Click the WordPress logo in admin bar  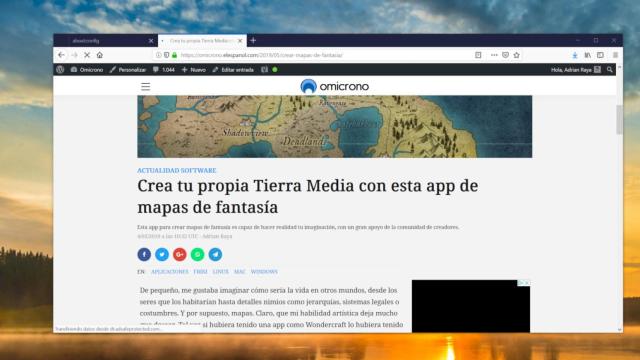coord(60,70)
